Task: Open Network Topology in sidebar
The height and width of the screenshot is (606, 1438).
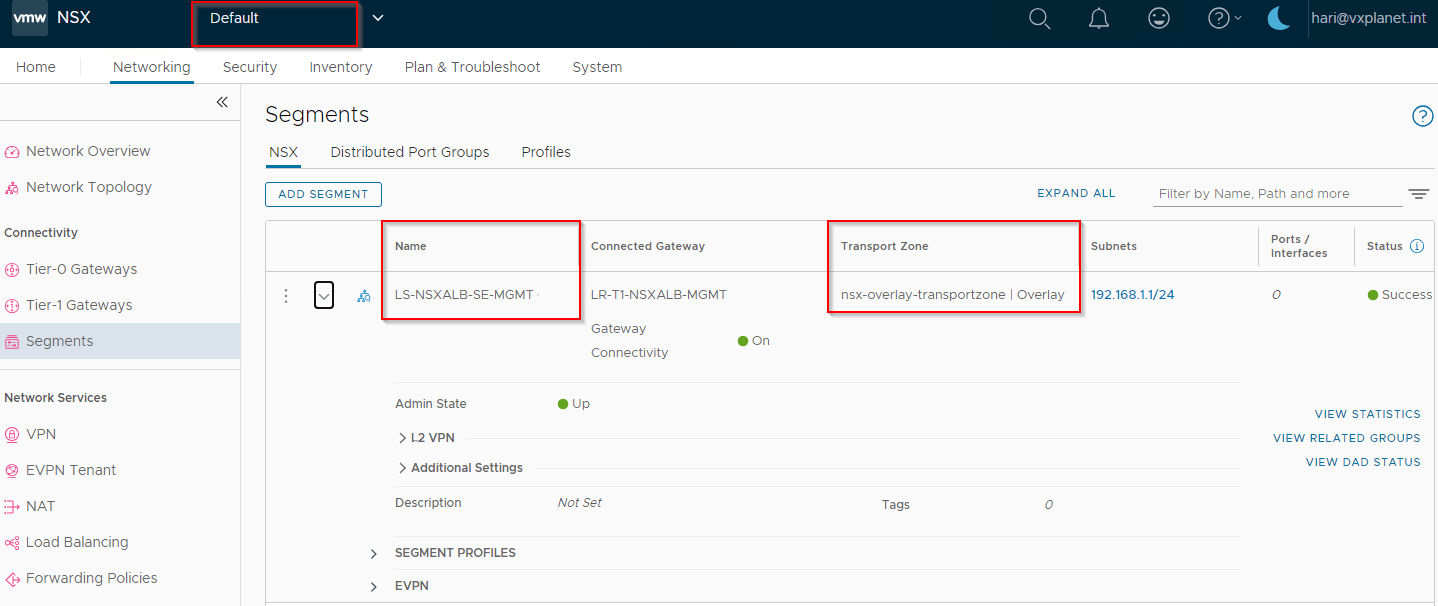Action: coord(89,188)
